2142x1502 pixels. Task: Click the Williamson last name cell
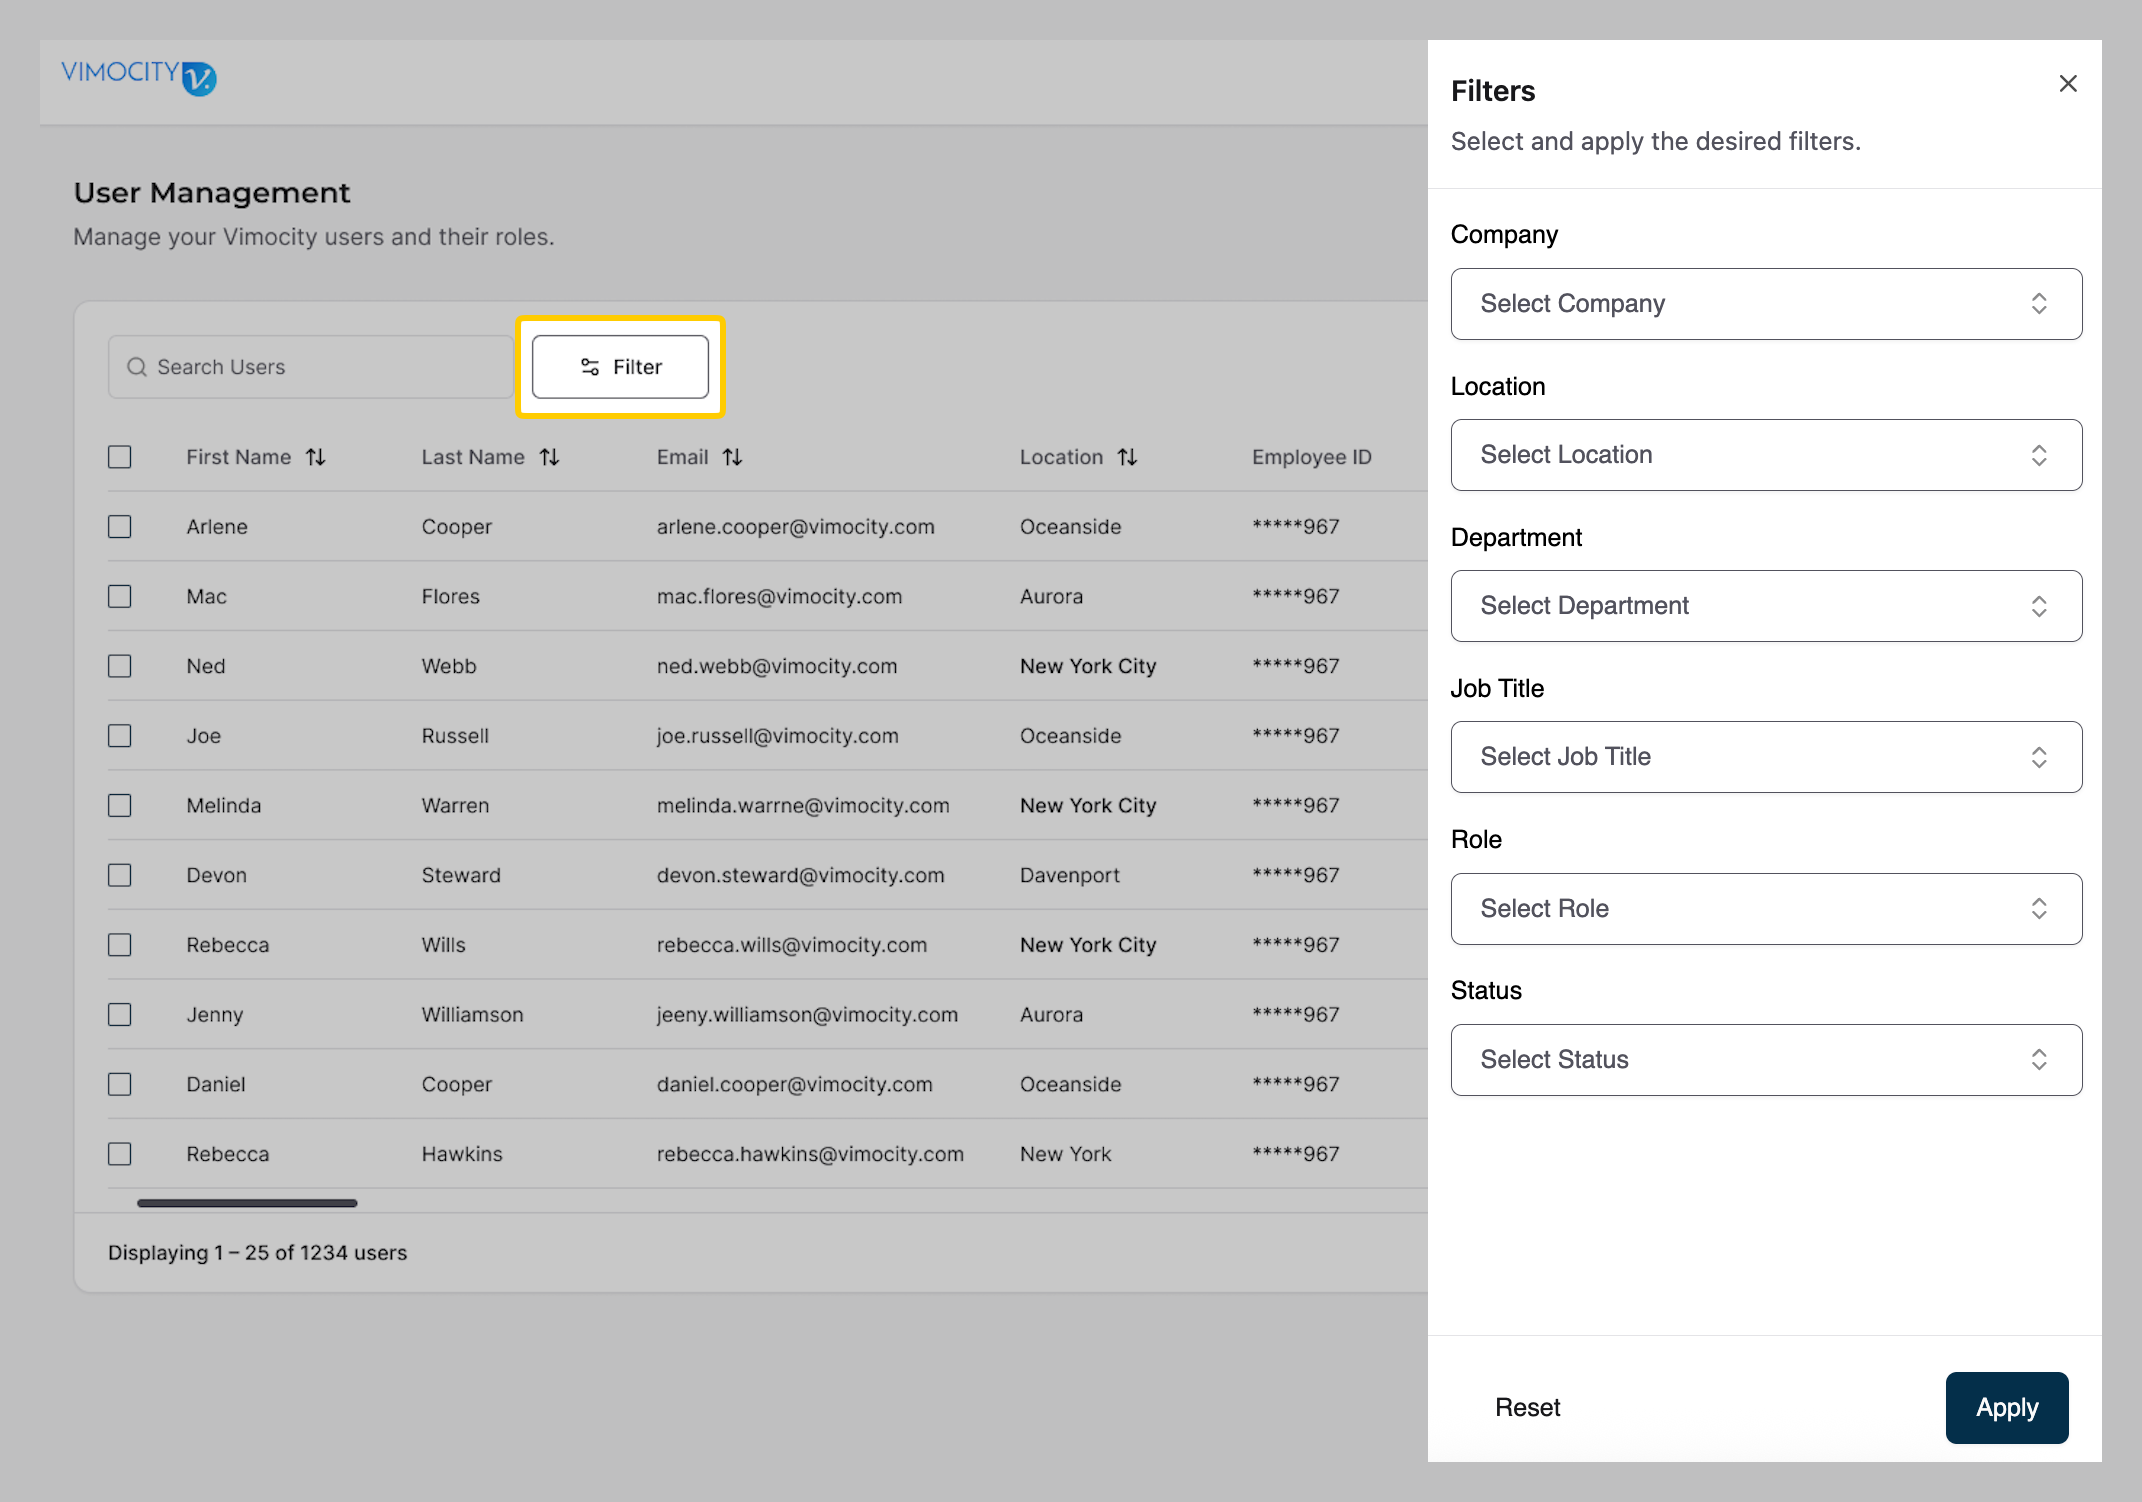tap(472, 1015)
